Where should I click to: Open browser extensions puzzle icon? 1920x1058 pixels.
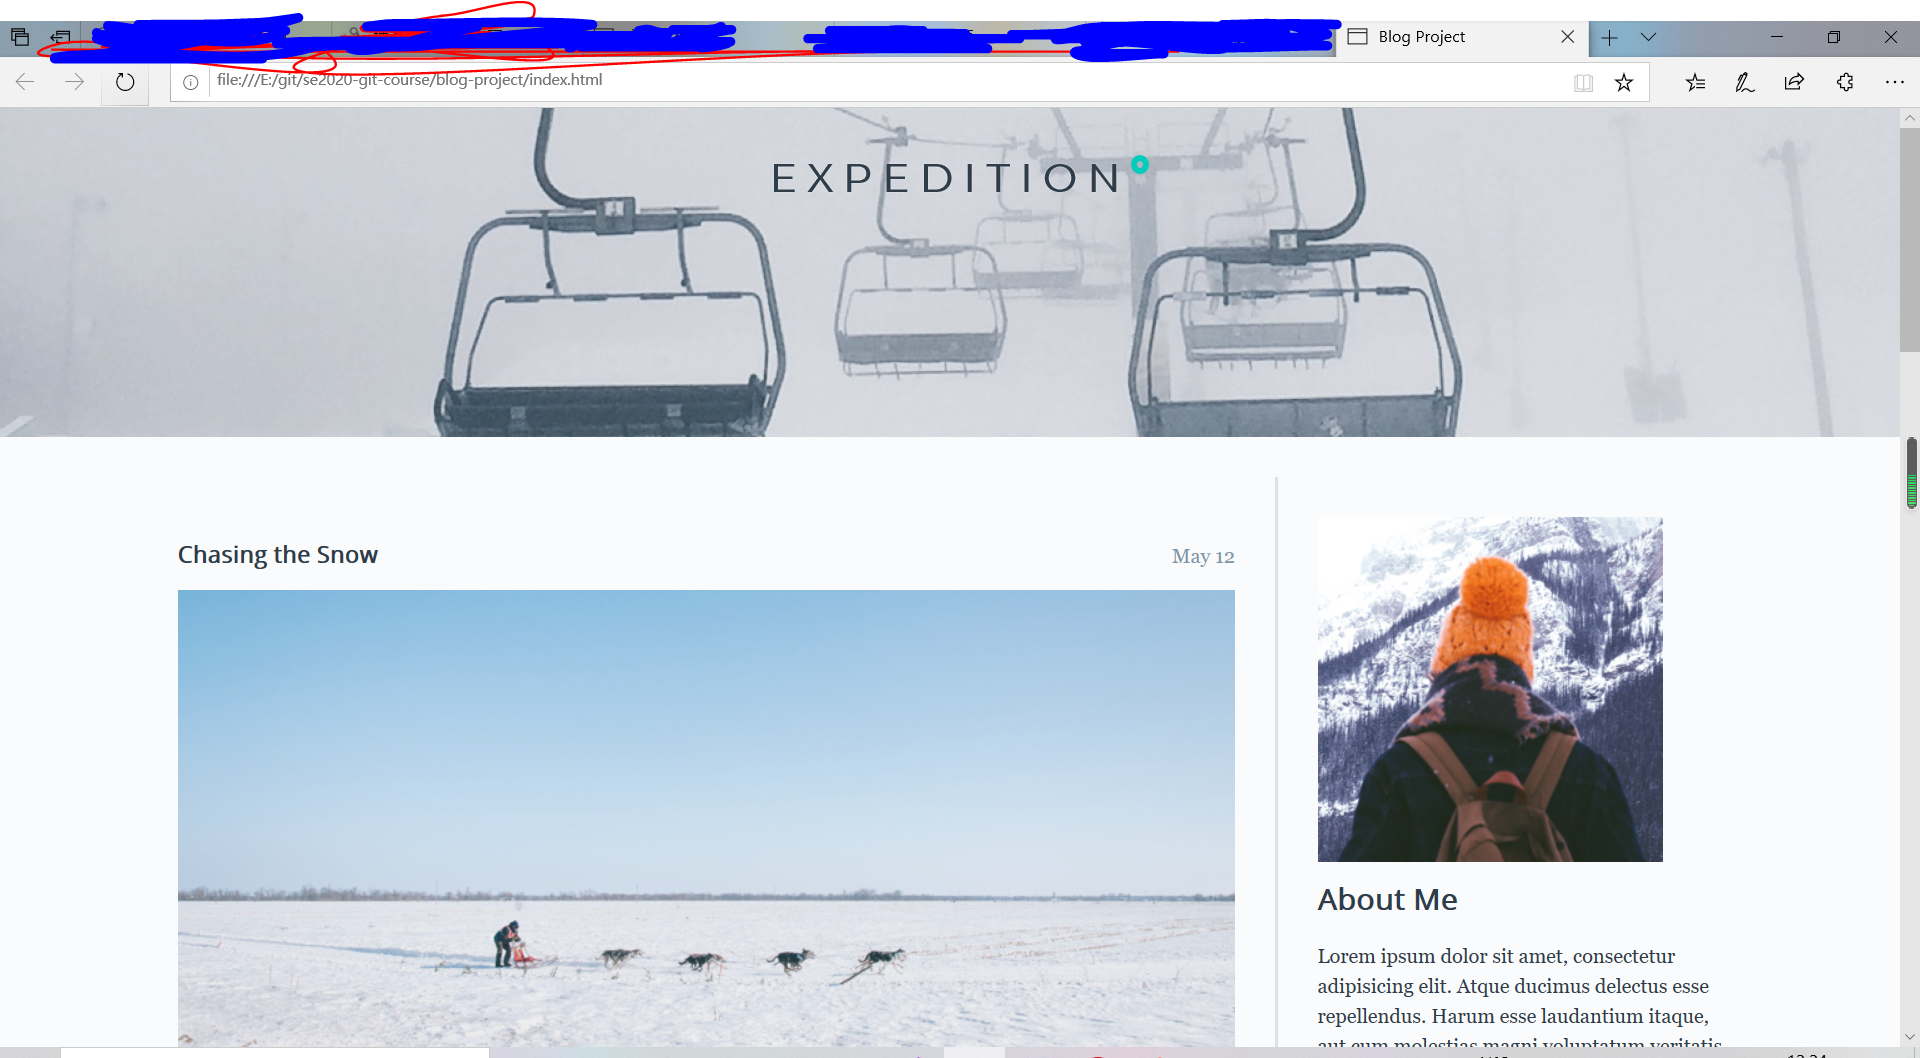click(1845, 83)
